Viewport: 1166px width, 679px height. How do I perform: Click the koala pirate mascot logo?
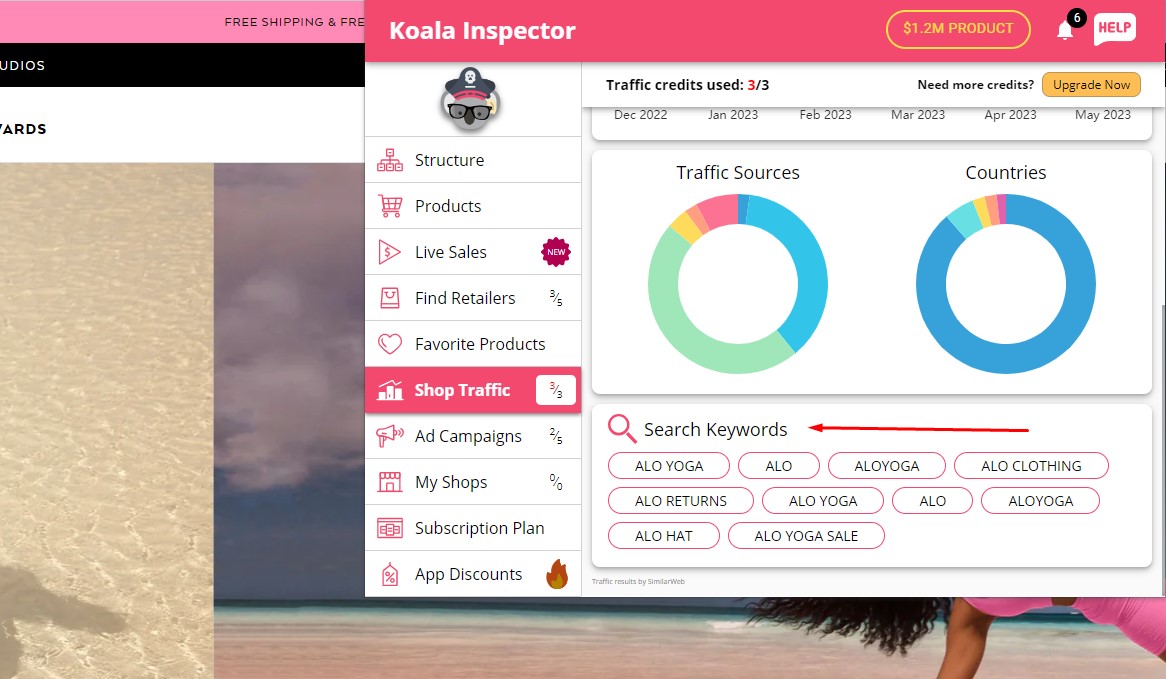coord(470,99)
